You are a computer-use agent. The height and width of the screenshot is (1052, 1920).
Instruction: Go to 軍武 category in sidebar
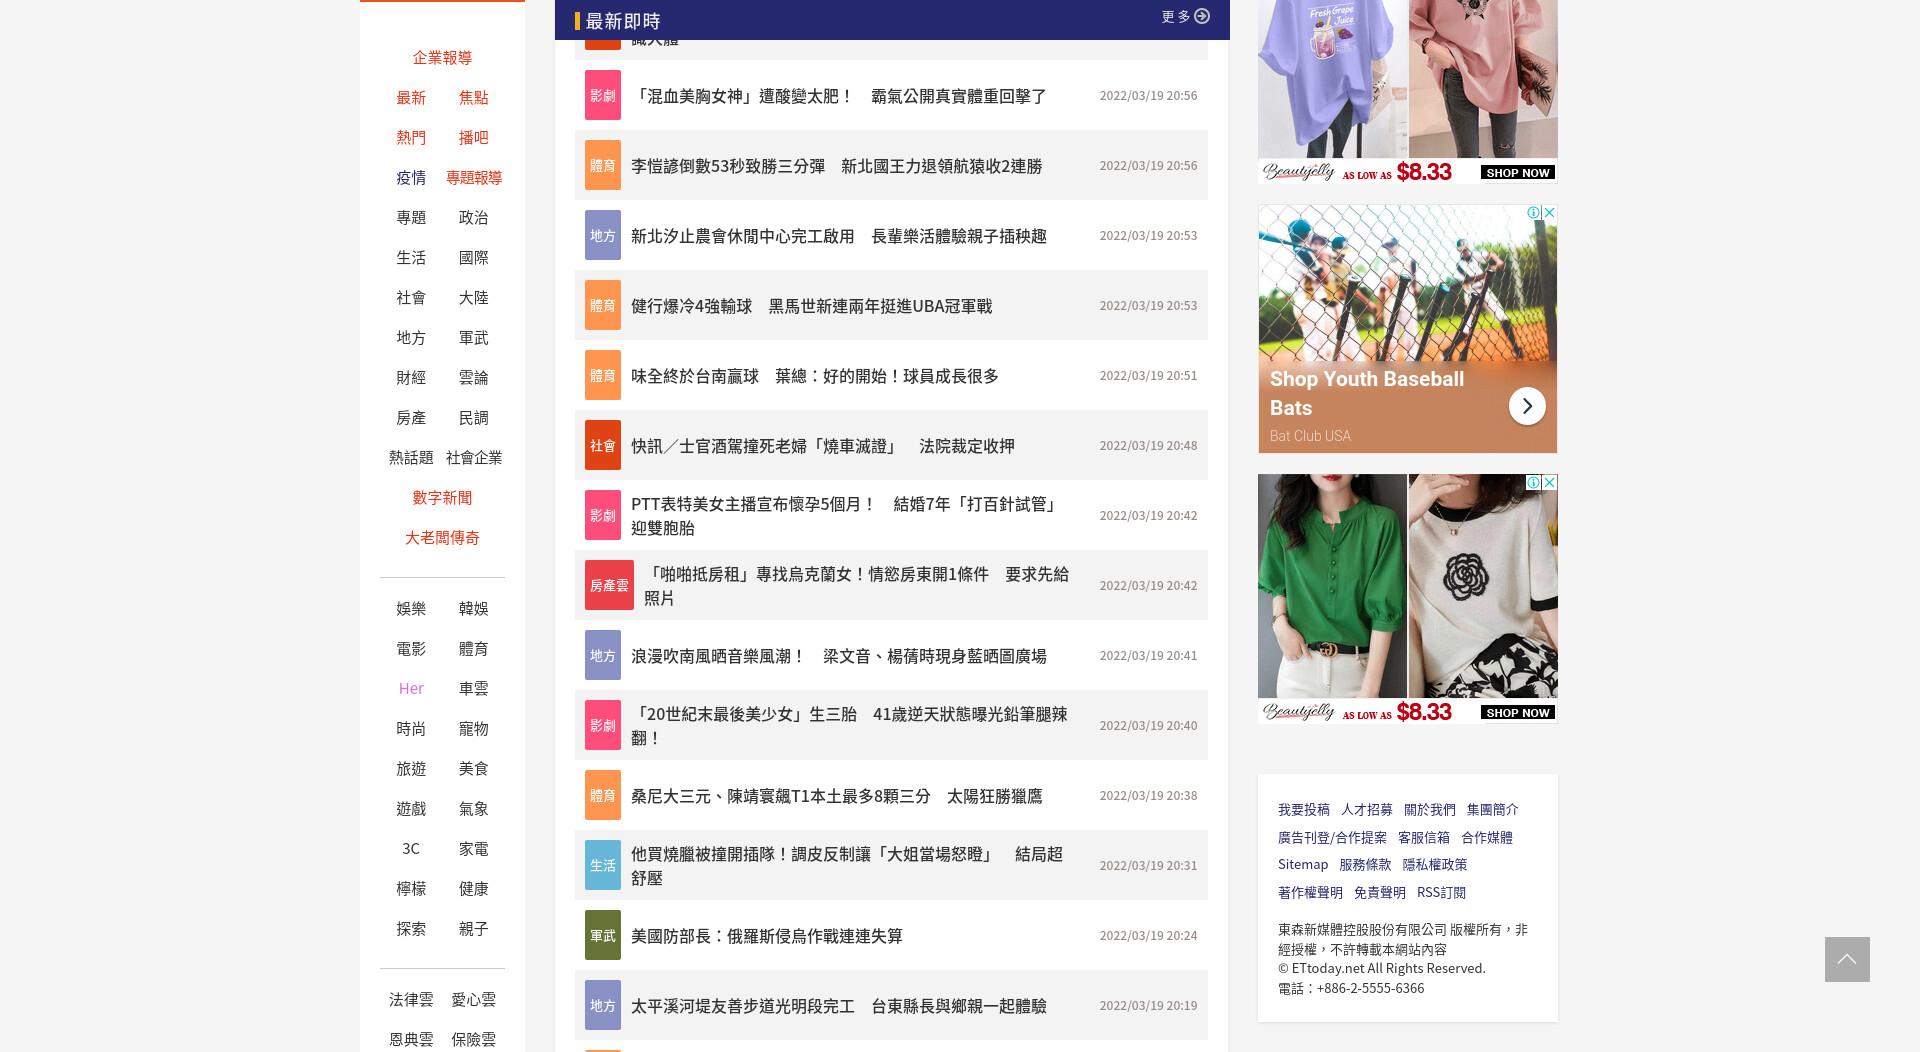click(x=474, y=337)
